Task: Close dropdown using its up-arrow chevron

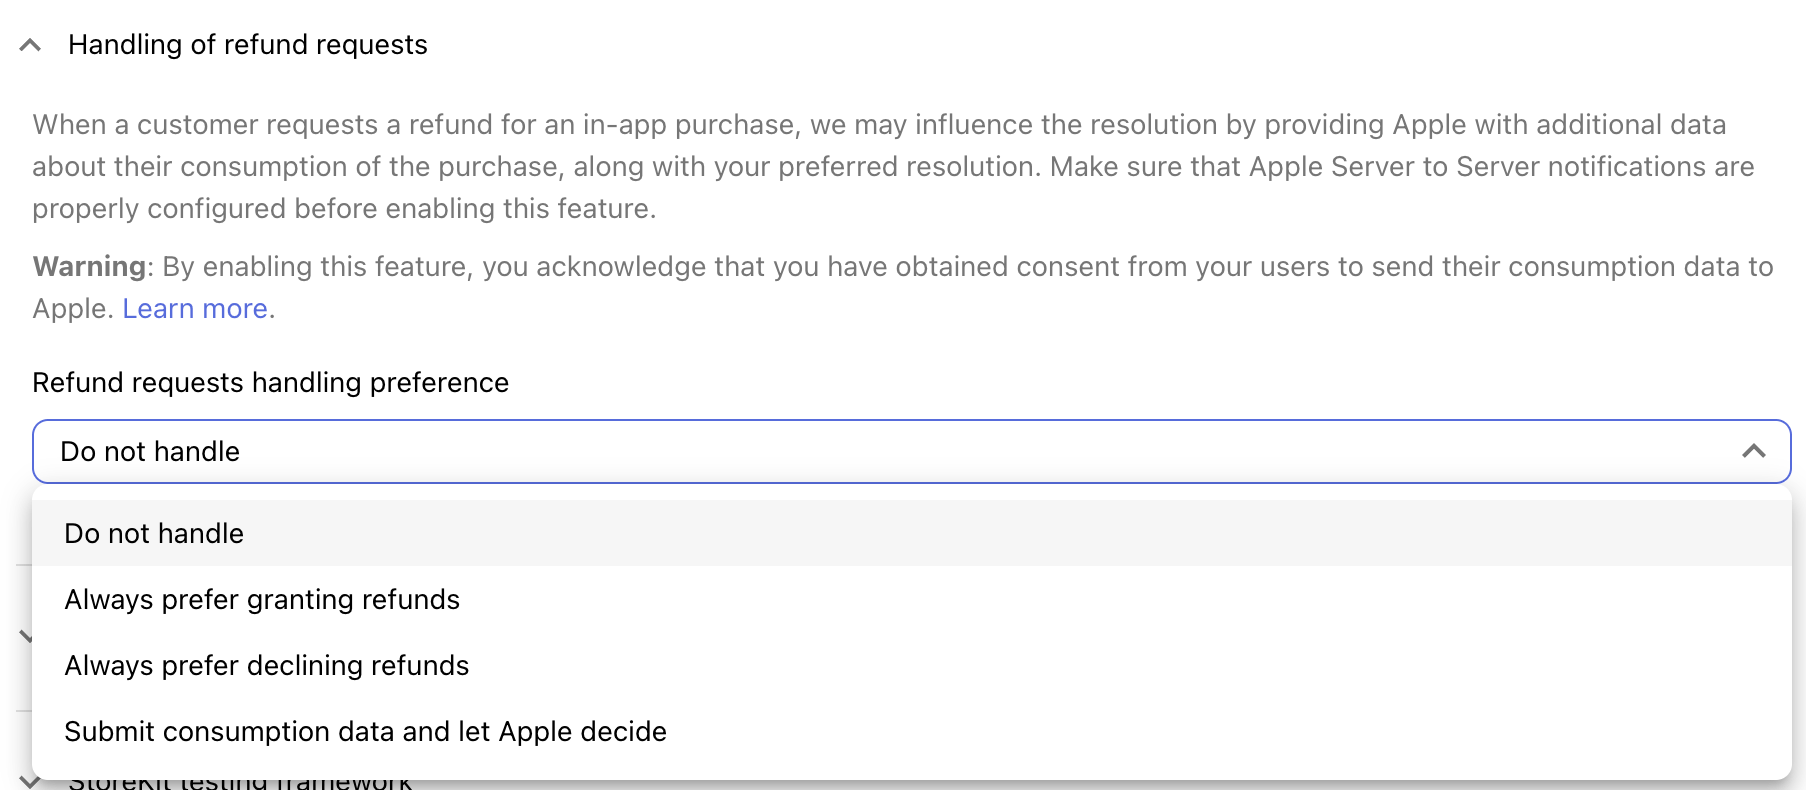Action: [1753, 451]
